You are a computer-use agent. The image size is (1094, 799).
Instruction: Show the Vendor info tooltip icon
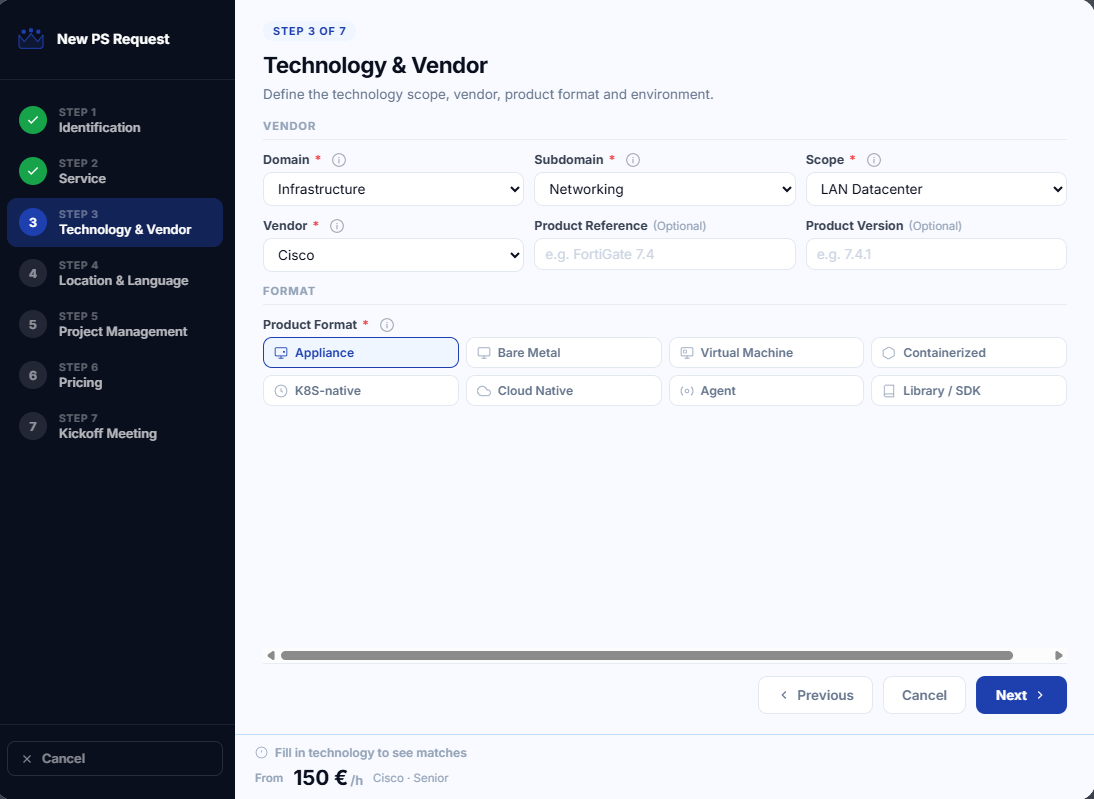coord(336,226)
